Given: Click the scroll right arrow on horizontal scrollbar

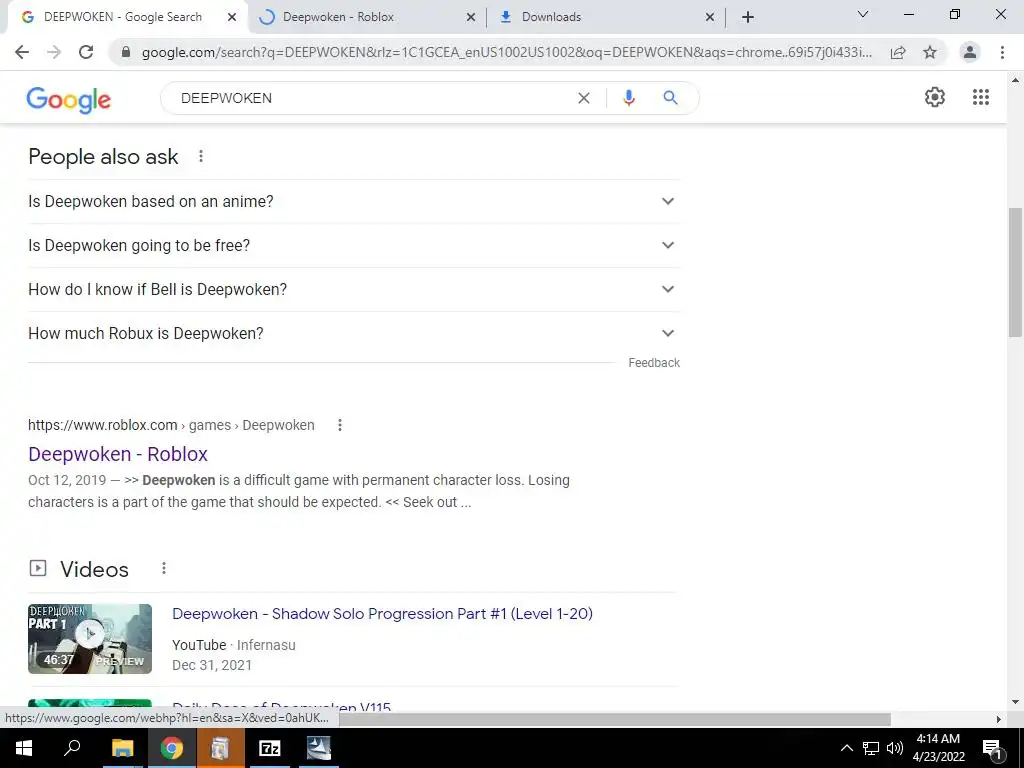Looking at the screenshot, I should click(999, 719).
